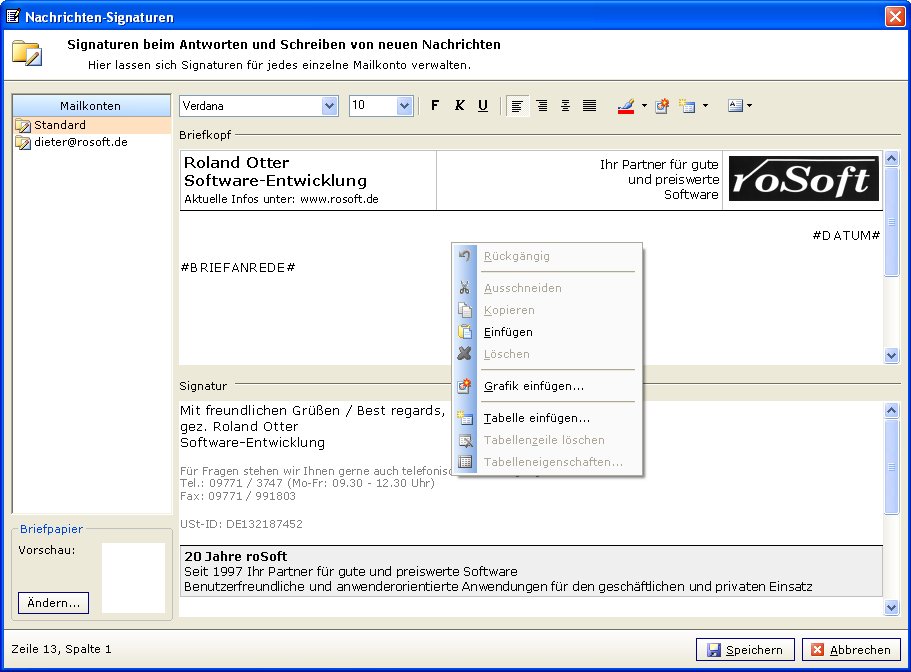Choose Einfügen from the context menu
Screen dimensions: 911x672
[x=508, y=332]
